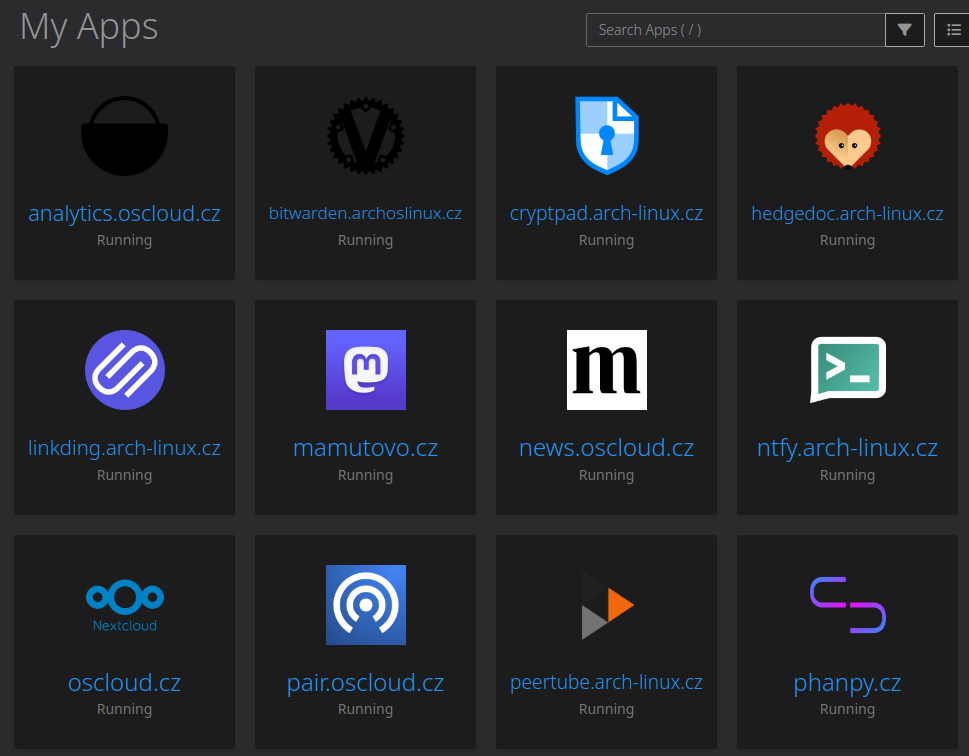This screenshot has width=969, height=756.
Task: Click the pair.oscloud.cz broadcast icon
Action: coord(365,604)
